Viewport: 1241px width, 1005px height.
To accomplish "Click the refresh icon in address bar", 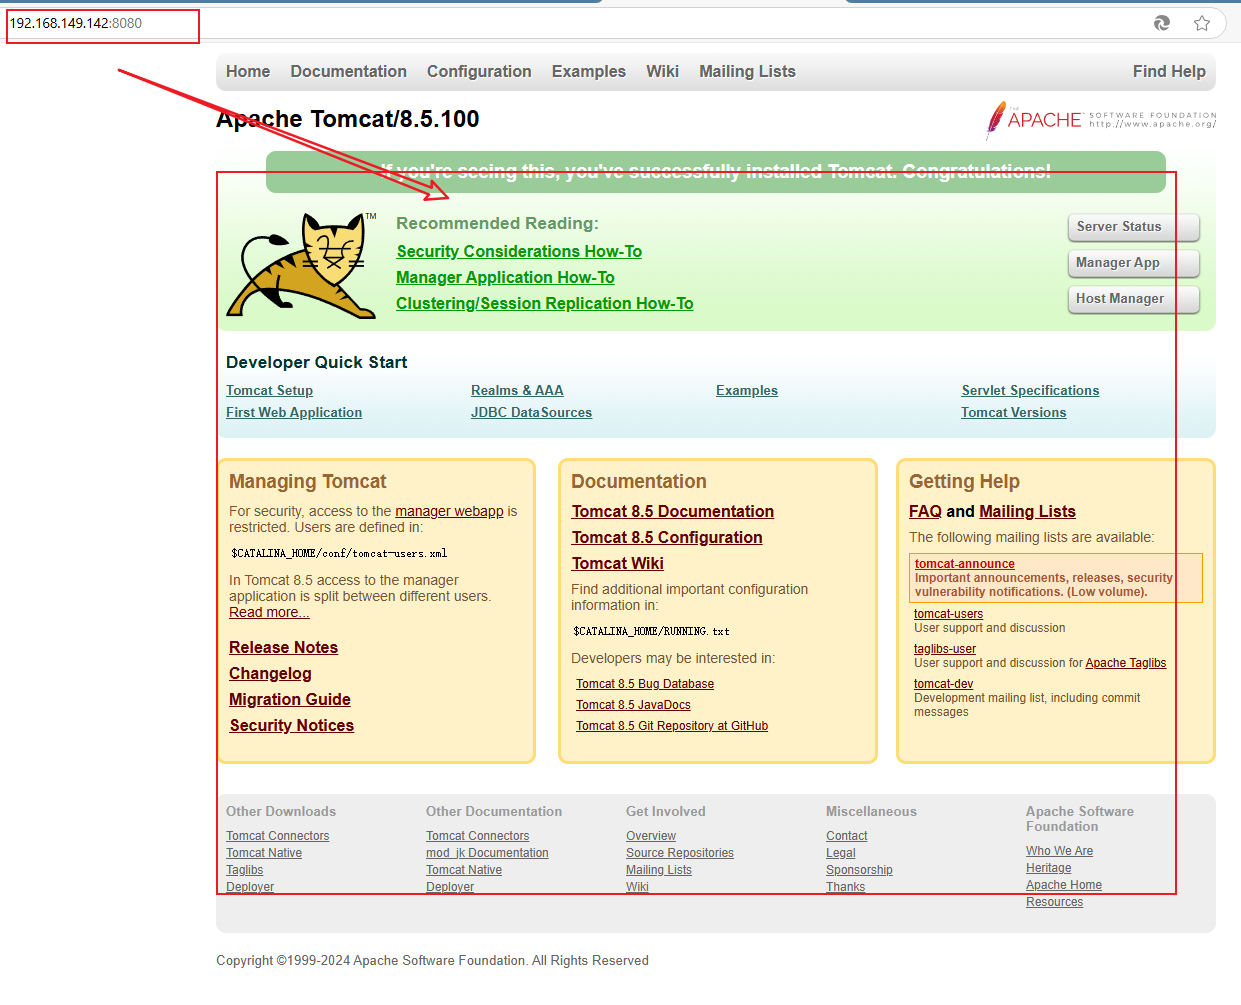I will click(1162, 23).
